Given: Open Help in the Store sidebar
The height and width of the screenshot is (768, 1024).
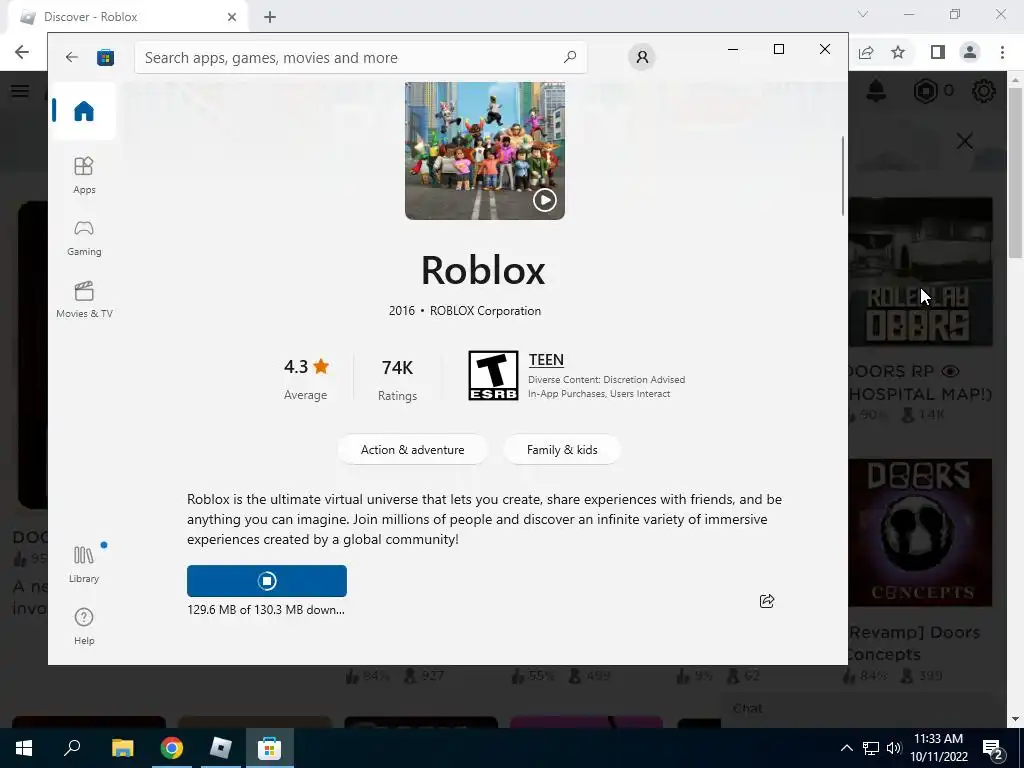Looking at the screenshot, I should 84,626.
